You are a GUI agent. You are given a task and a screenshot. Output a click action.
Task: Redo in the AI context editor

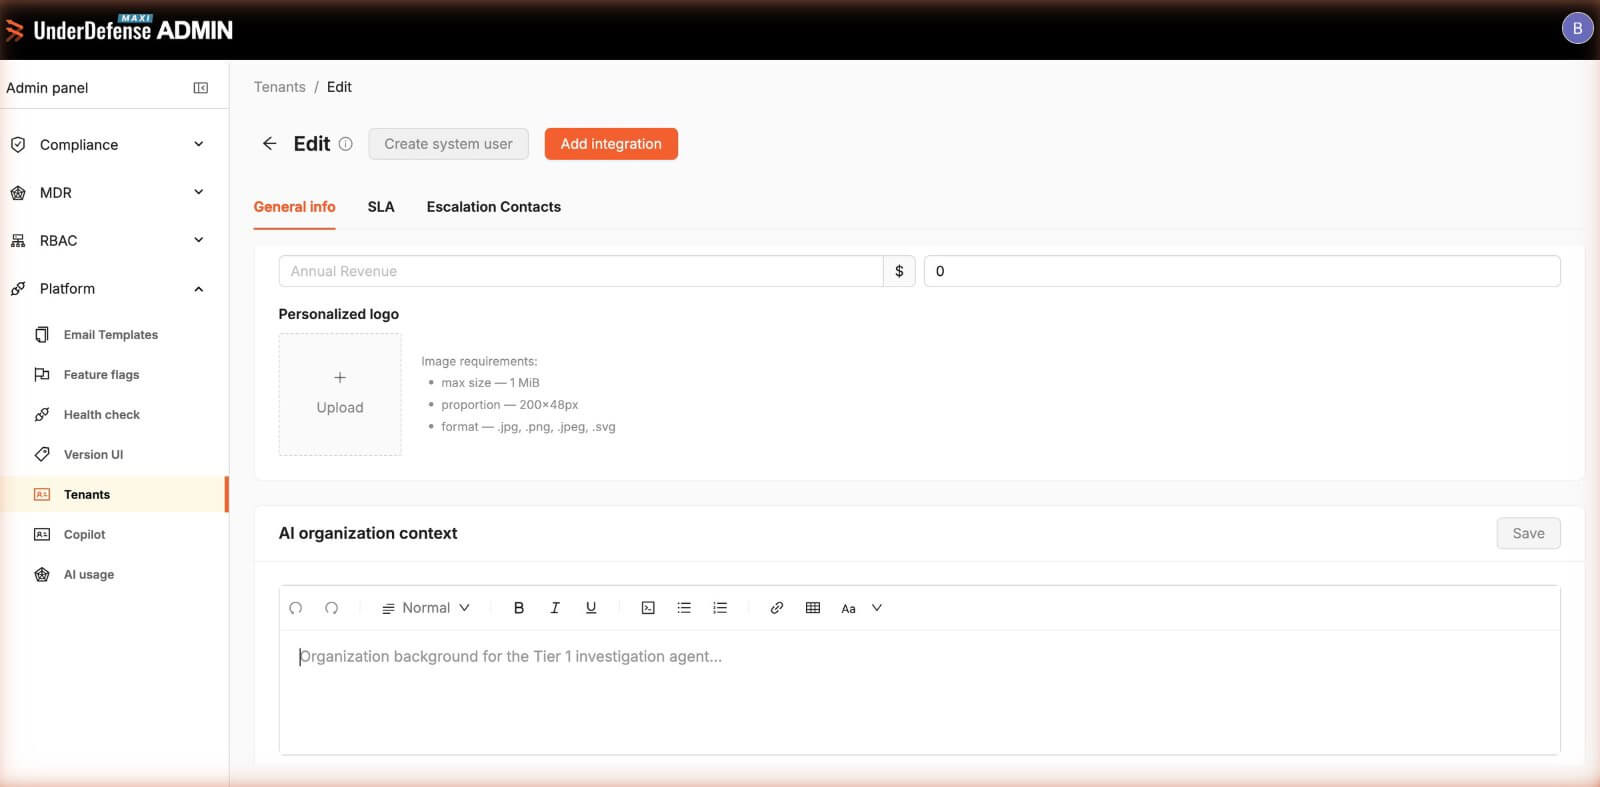(x=332, y=608)
